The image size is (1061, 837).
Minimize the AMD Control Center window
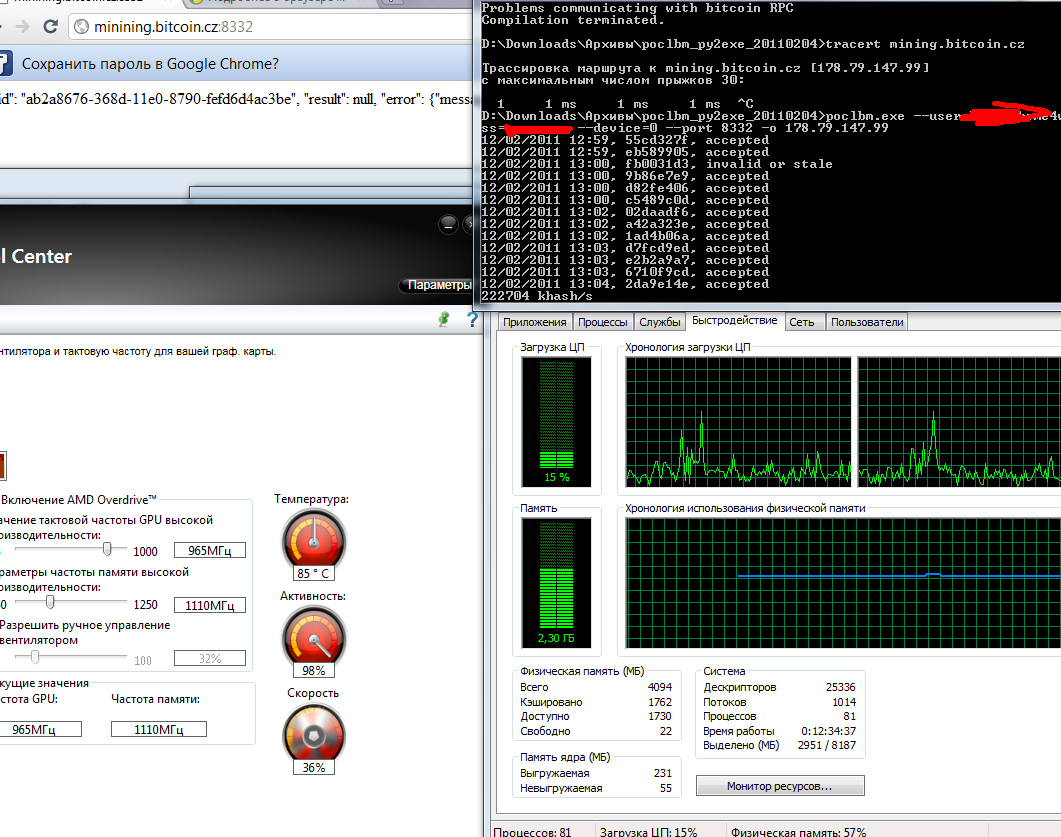(x=448, y=224)
